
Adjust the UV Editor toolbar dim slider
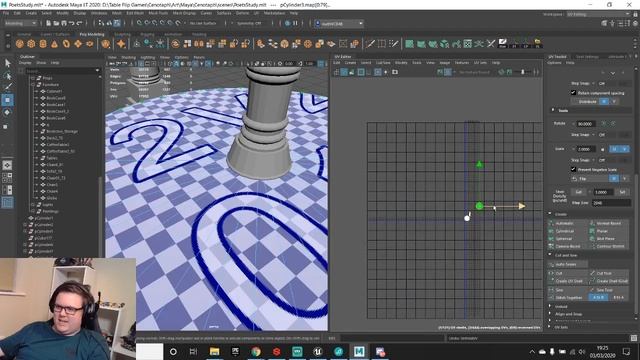(522, 72)
